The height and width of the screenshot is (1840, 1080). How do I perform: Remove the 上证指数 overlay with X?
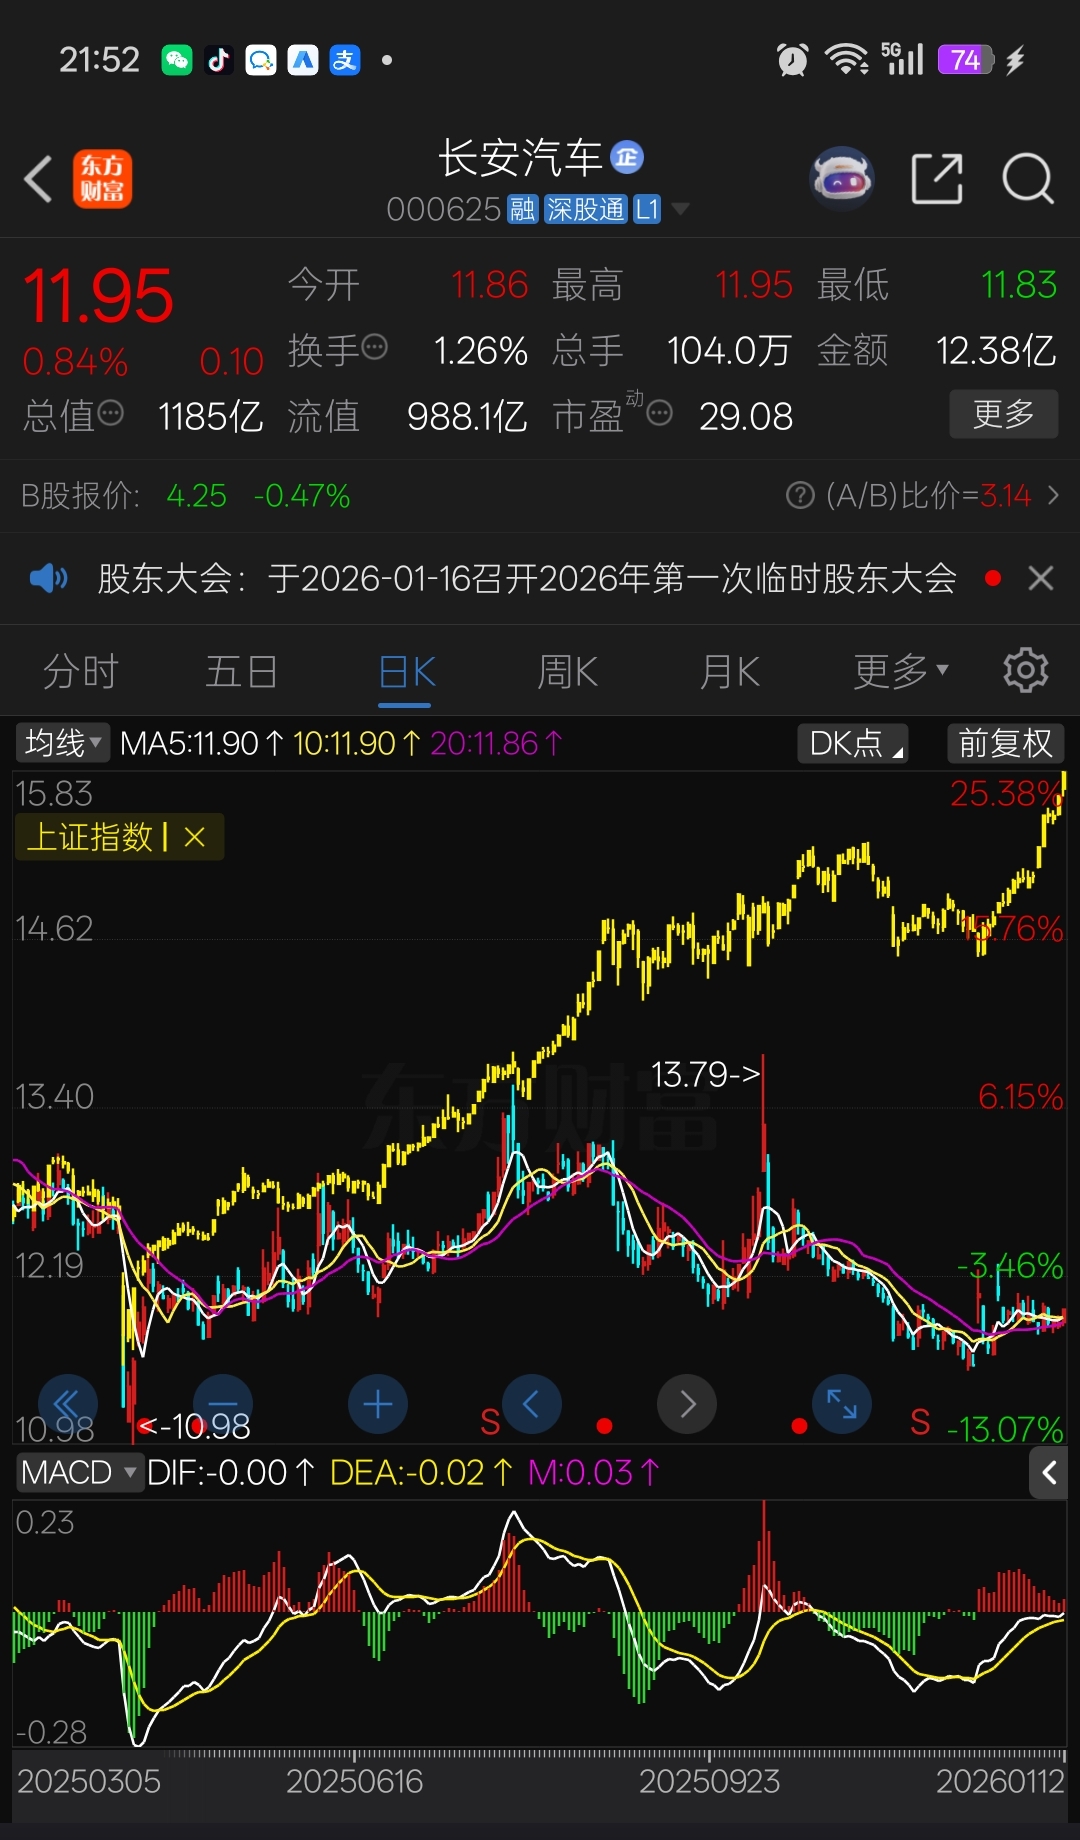coord(195,837)
